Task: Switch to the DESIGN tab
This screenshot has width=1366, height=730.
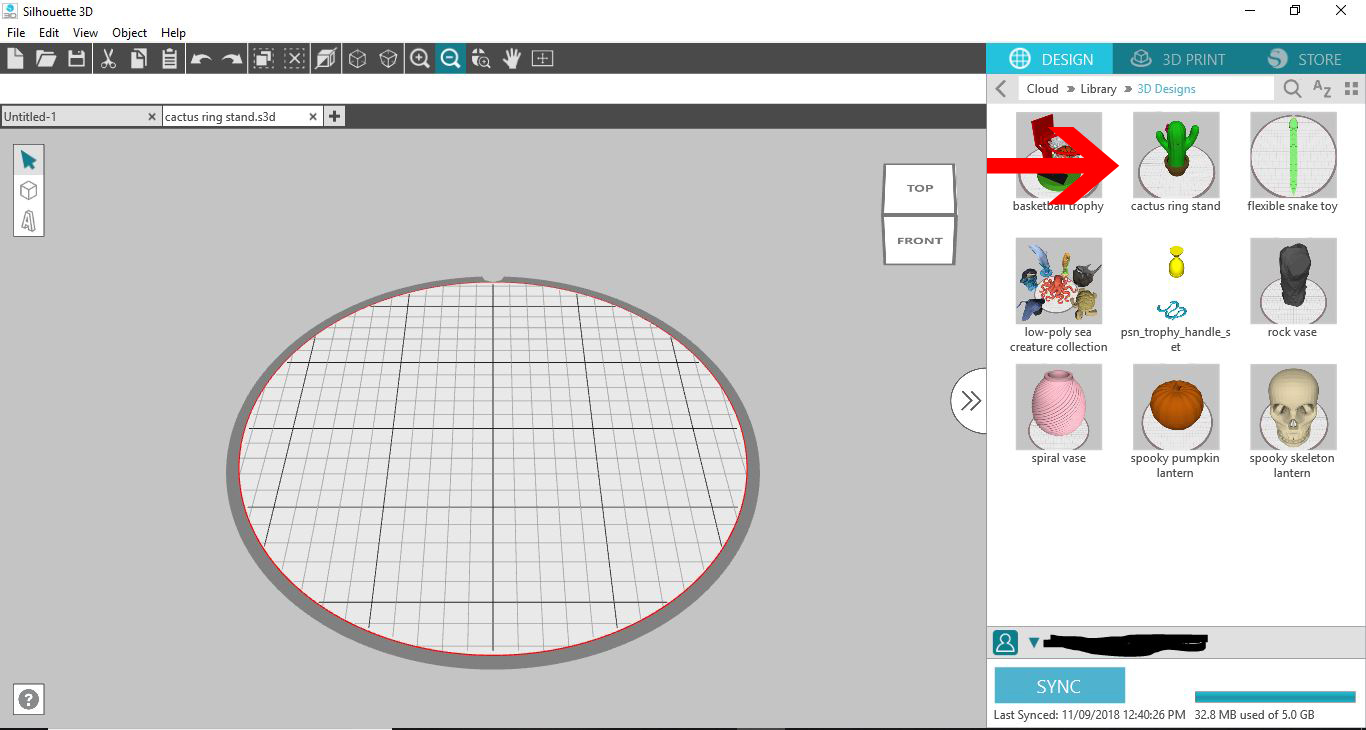Action: pyautogui.click(x=1048, y=59)
